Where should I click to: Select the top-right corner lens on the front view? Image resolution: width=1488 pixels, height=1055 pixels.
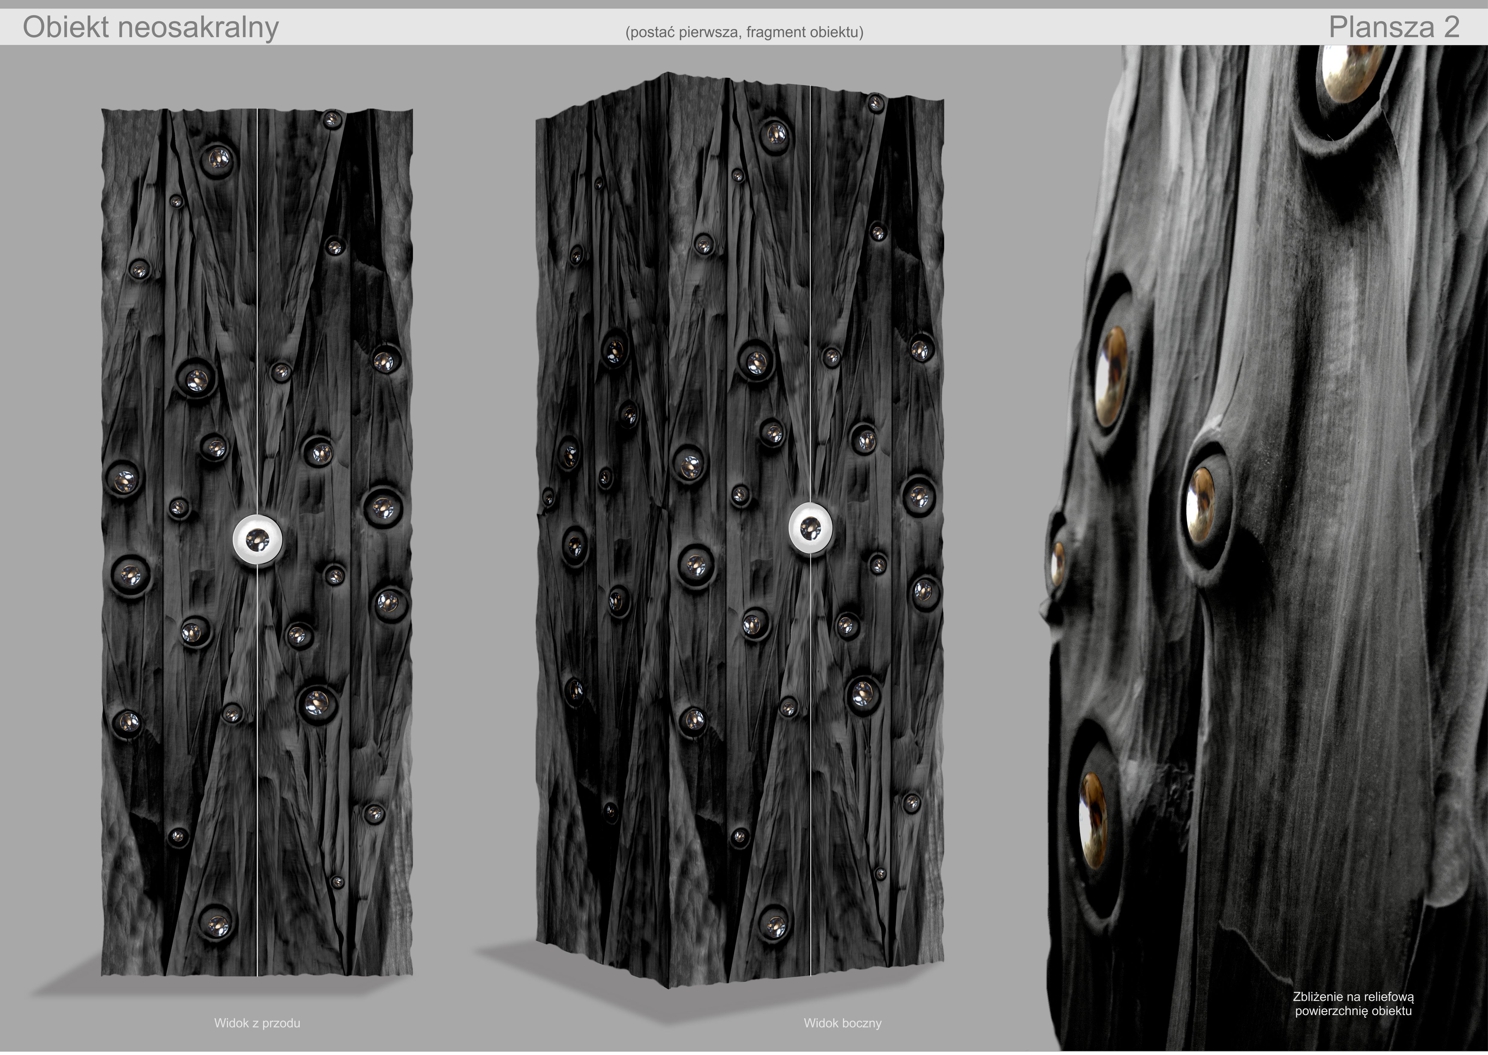click(332, 120)
